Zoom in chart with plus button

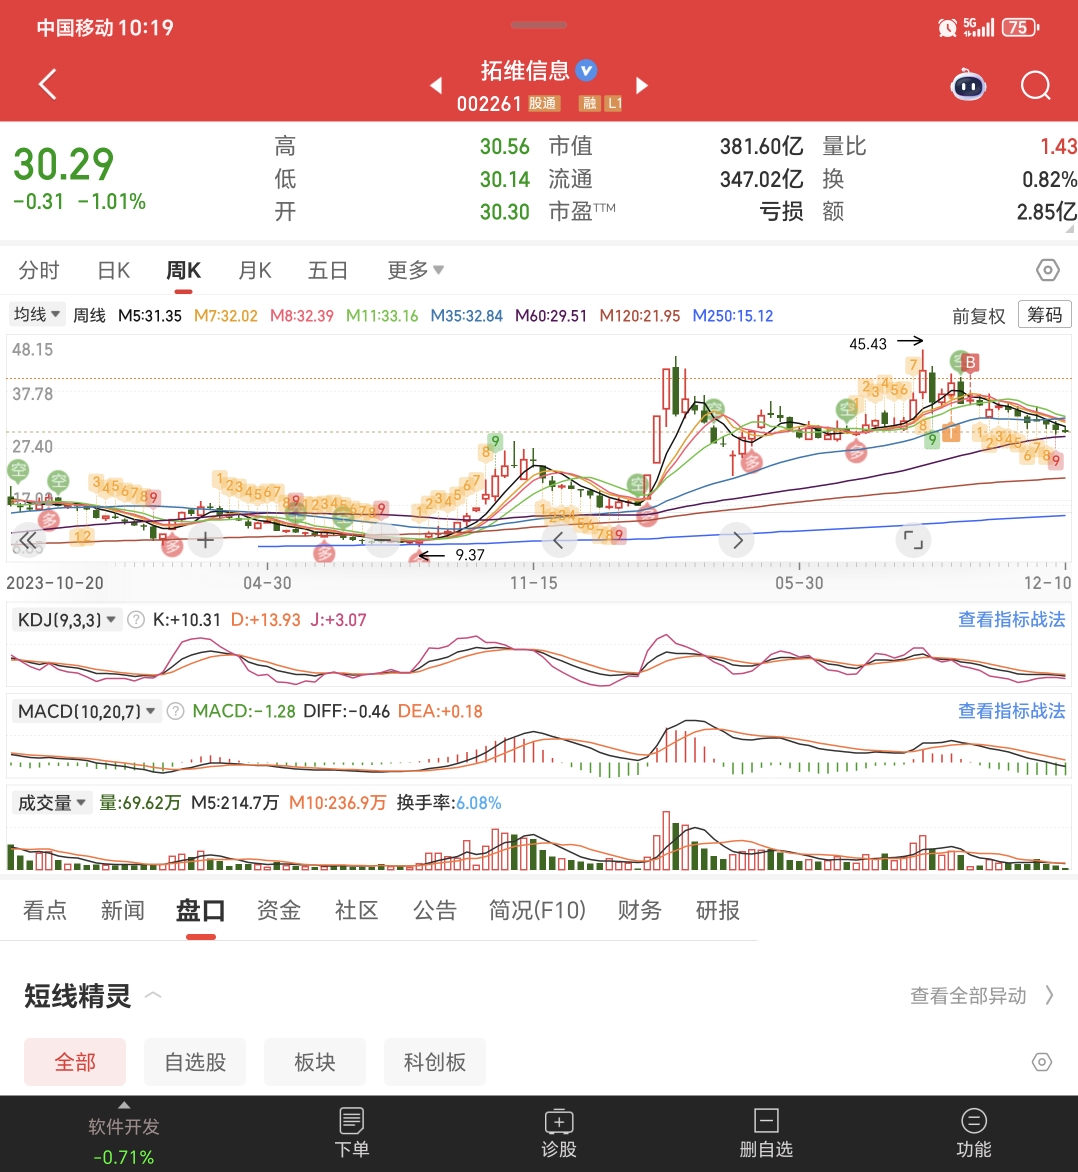coord(206,540)
